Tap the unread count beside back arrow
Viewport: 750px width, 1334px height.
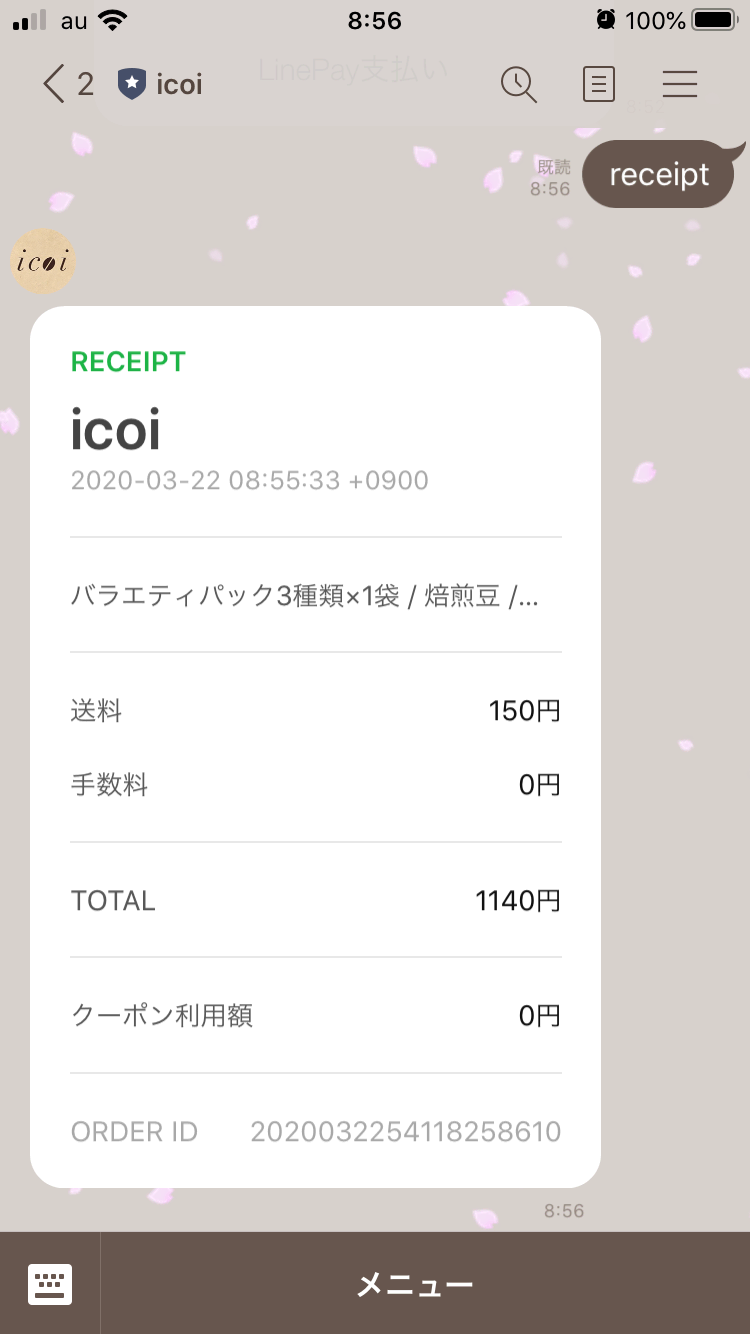tap(85, 85)
